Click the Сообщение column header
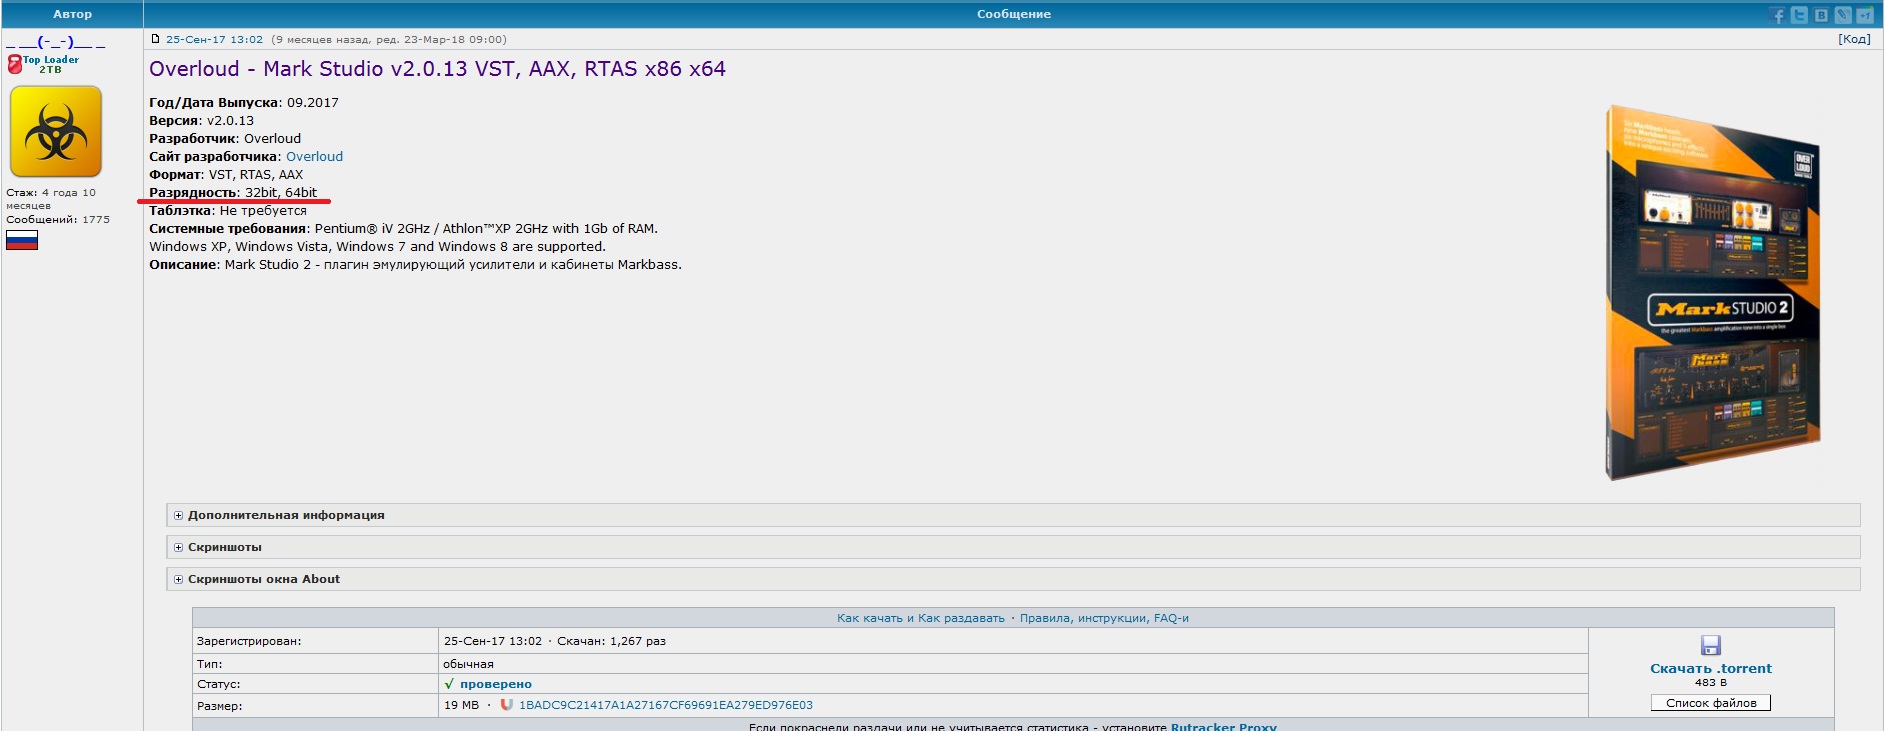This screenshot has width=1886, height=731. [x=1014, y=14]
